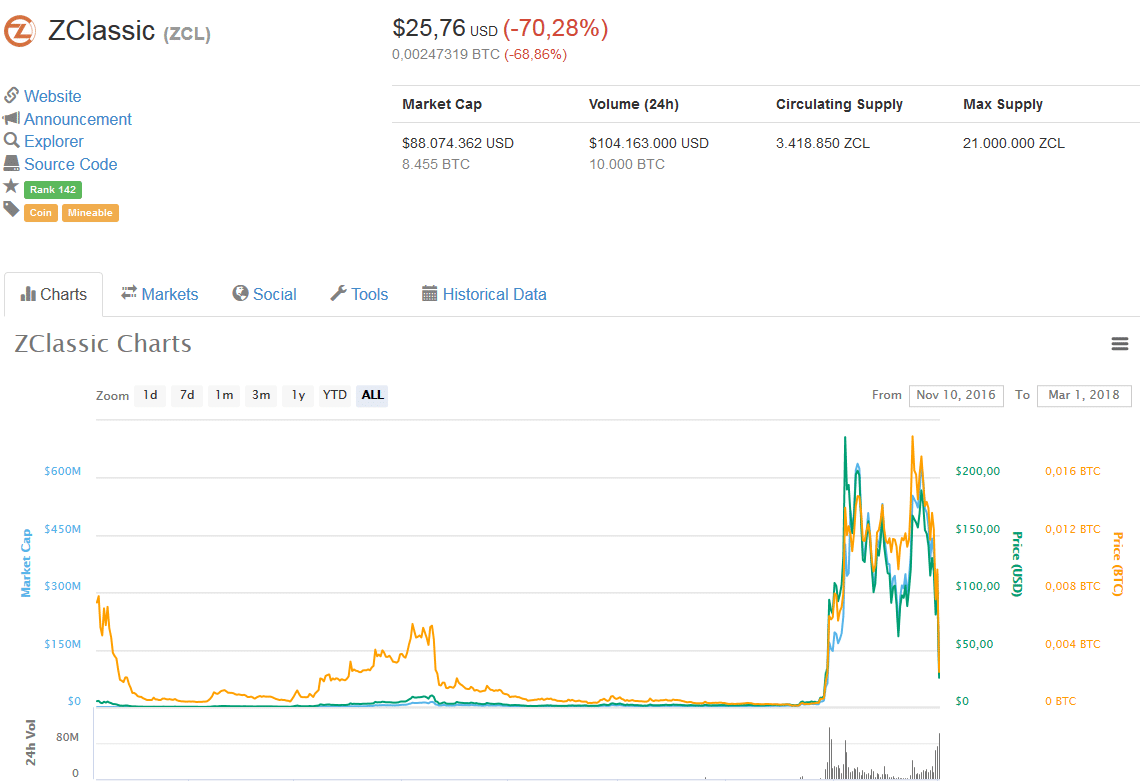Switch to the Markets tab
1147x781 pixels.
(x=159, y=295)
